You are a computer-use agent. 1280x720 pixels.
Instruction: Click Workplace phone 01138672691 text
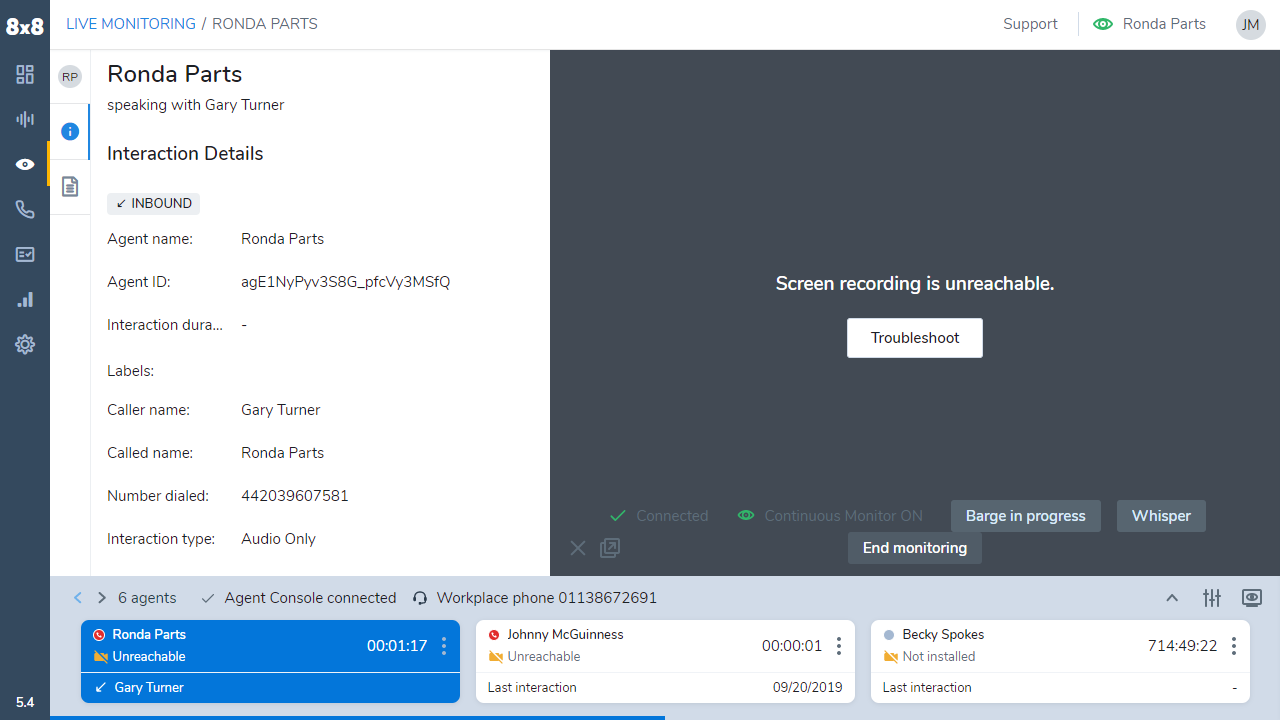point(547,598)
